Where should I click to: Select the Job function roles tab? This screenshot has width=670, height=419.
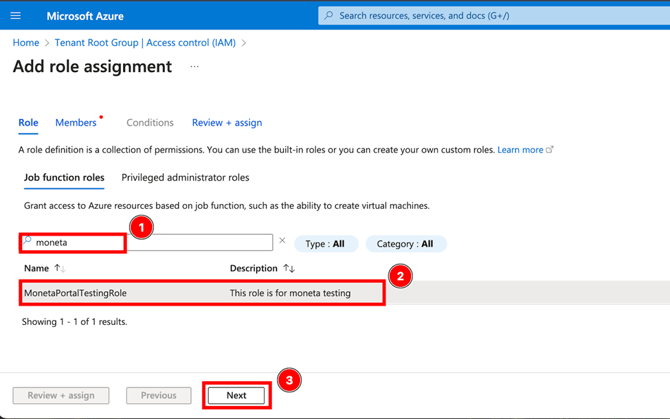pos(64,178)
